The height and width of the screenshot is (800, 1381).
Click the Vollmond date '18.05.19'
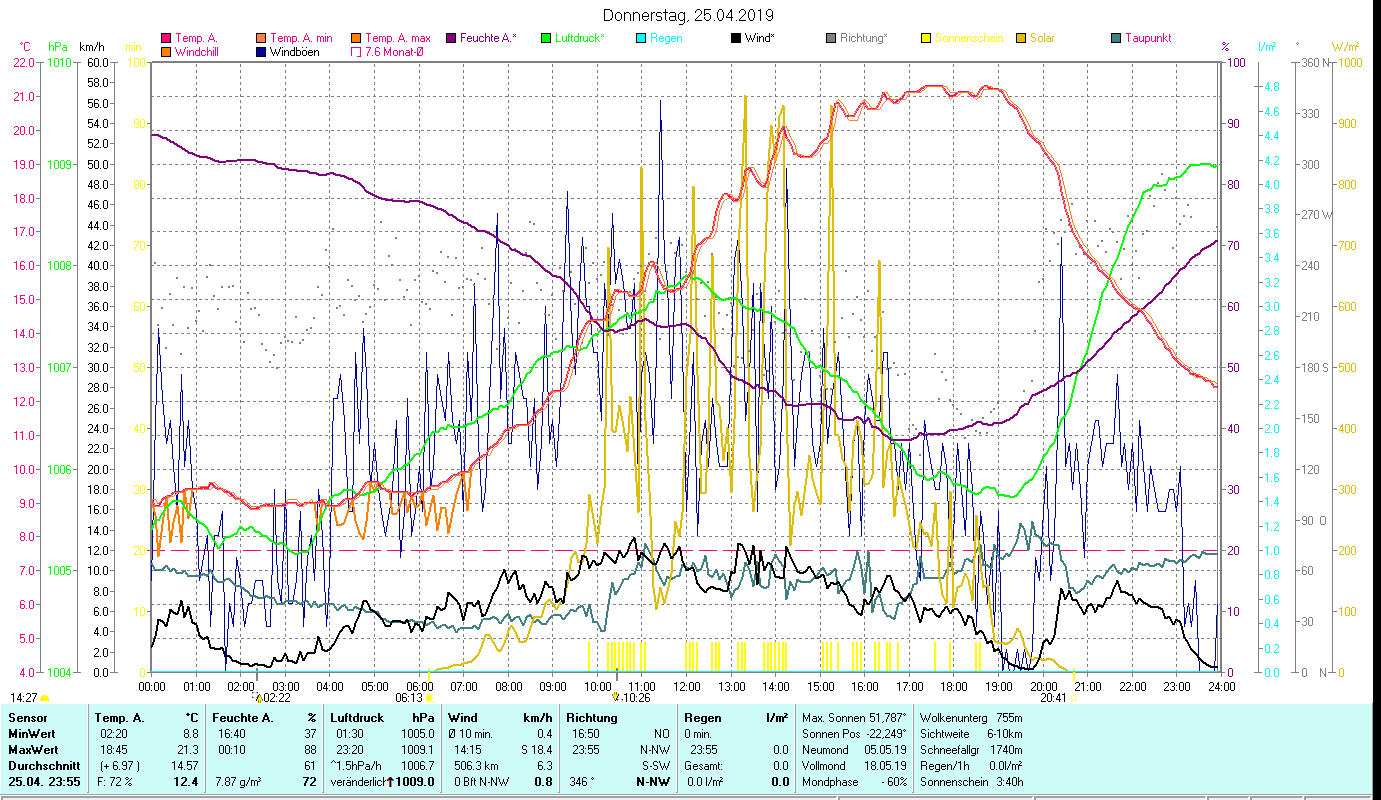[883, 766]
